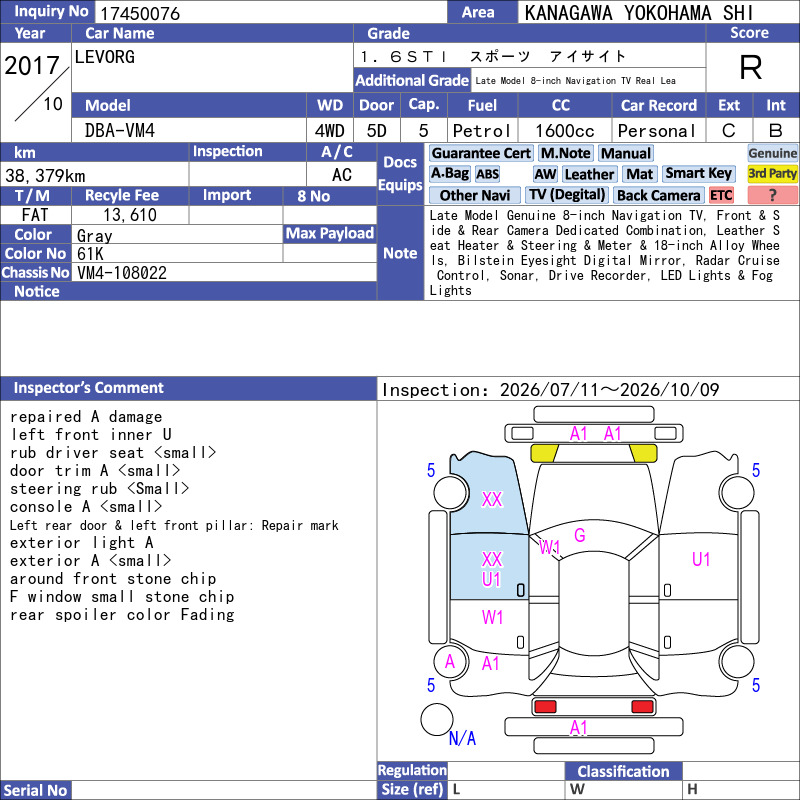This screenshot has width=800, height=800.
Task: Open the Inspector's Comment header
Action: 188,388
